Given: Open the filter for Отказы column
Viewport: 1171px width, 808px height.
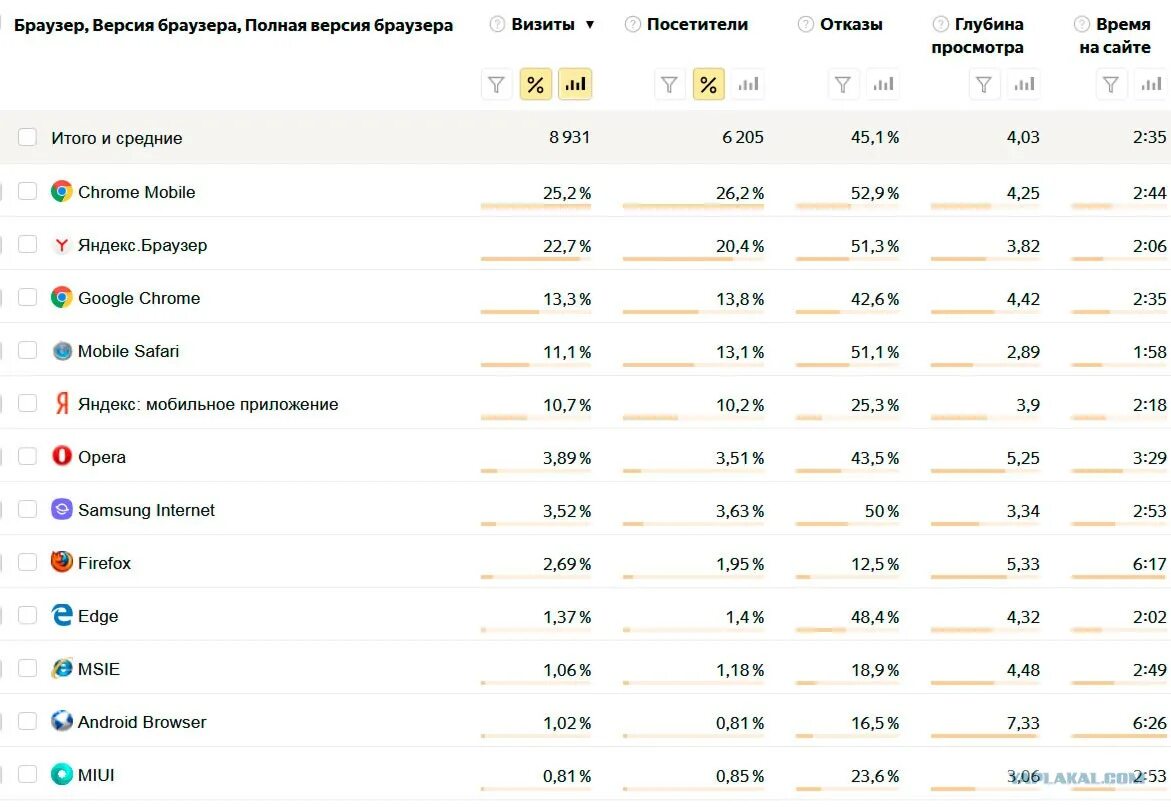Looking at the screenshot, I should pos(843,85).
